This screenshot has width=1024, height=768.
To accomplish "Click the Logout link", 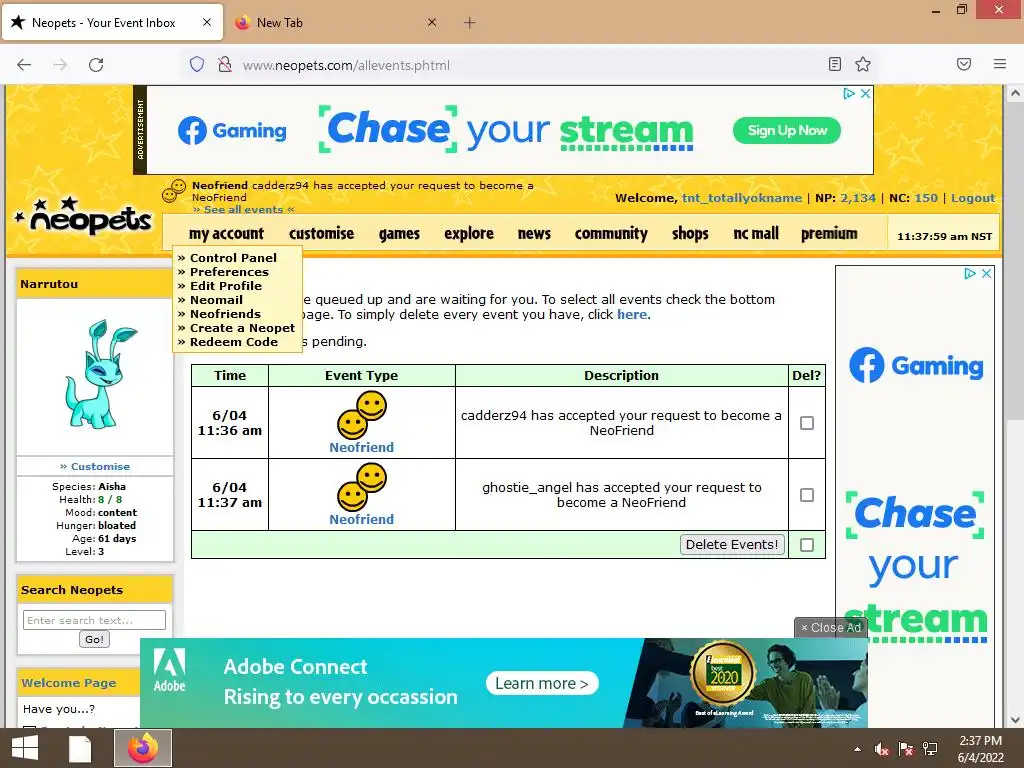I will point(973,198).
